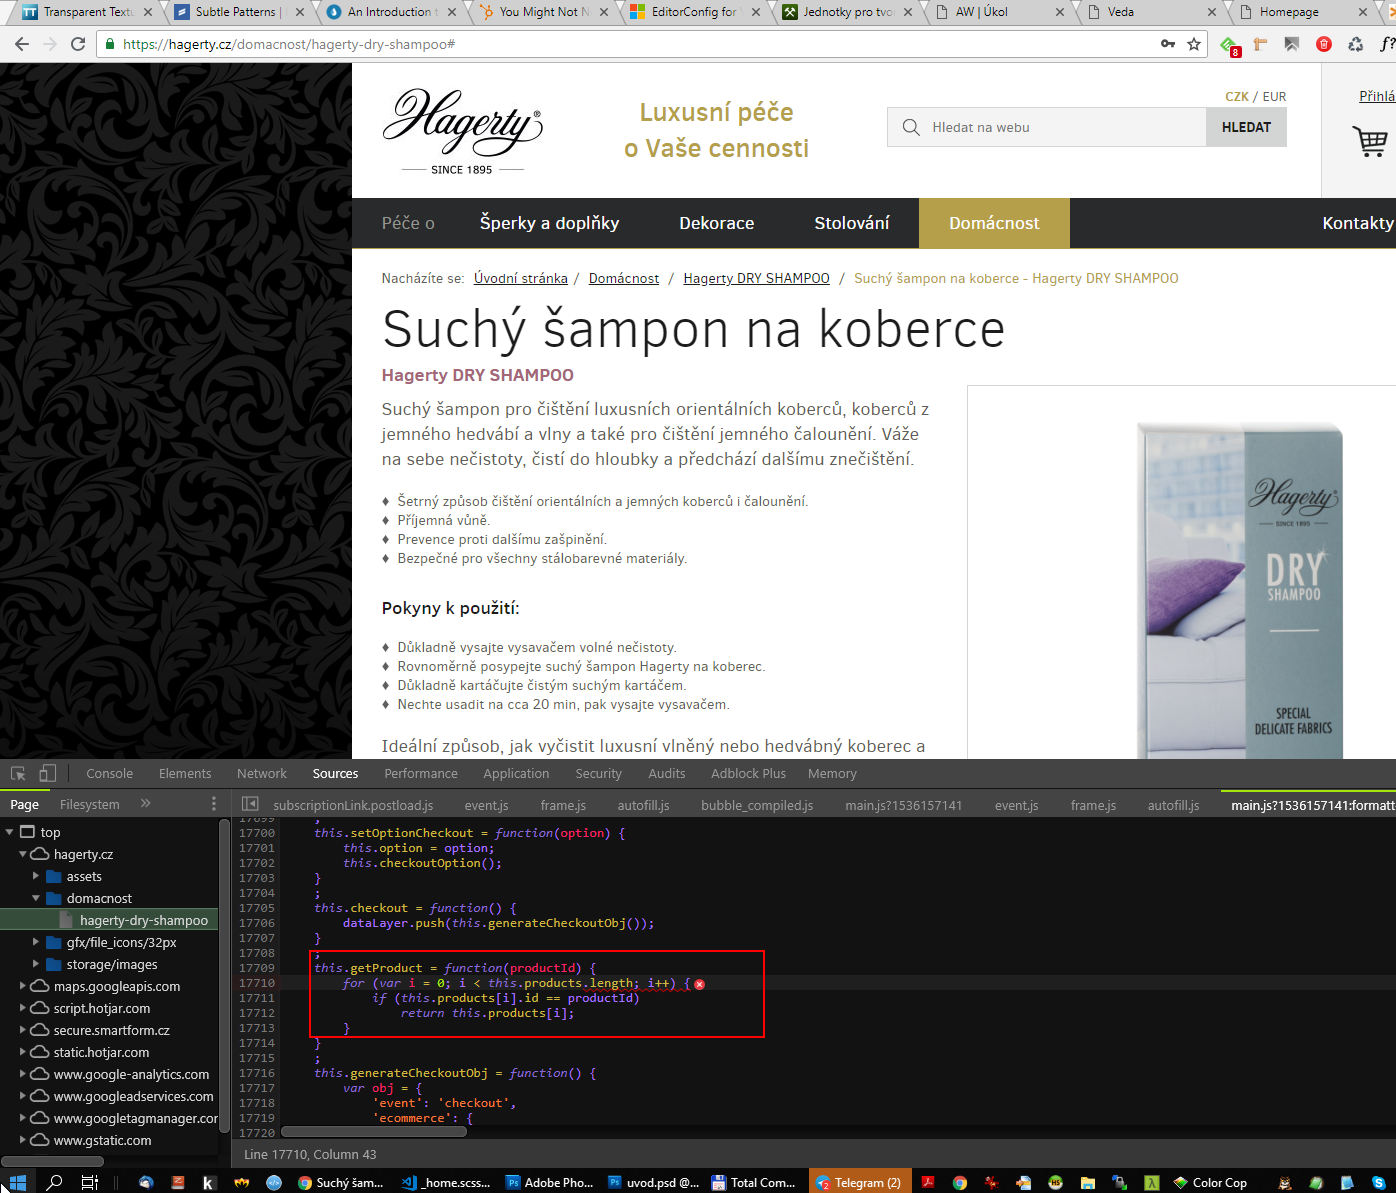Screen dimensions: 1396x1193
Task: Switch to the Console tab in DevTools
Action: (110, 773)
